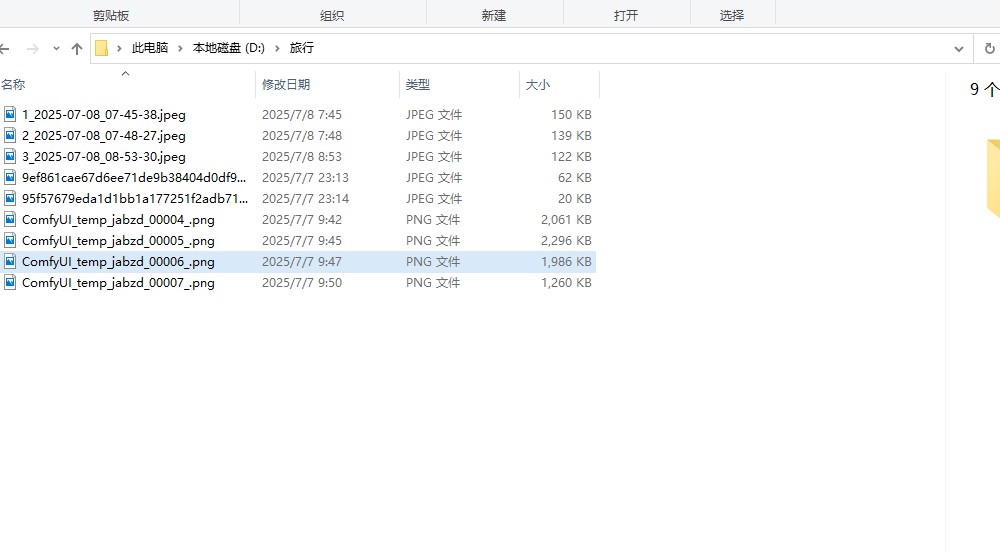Click size value 1,260 KB

566,283
